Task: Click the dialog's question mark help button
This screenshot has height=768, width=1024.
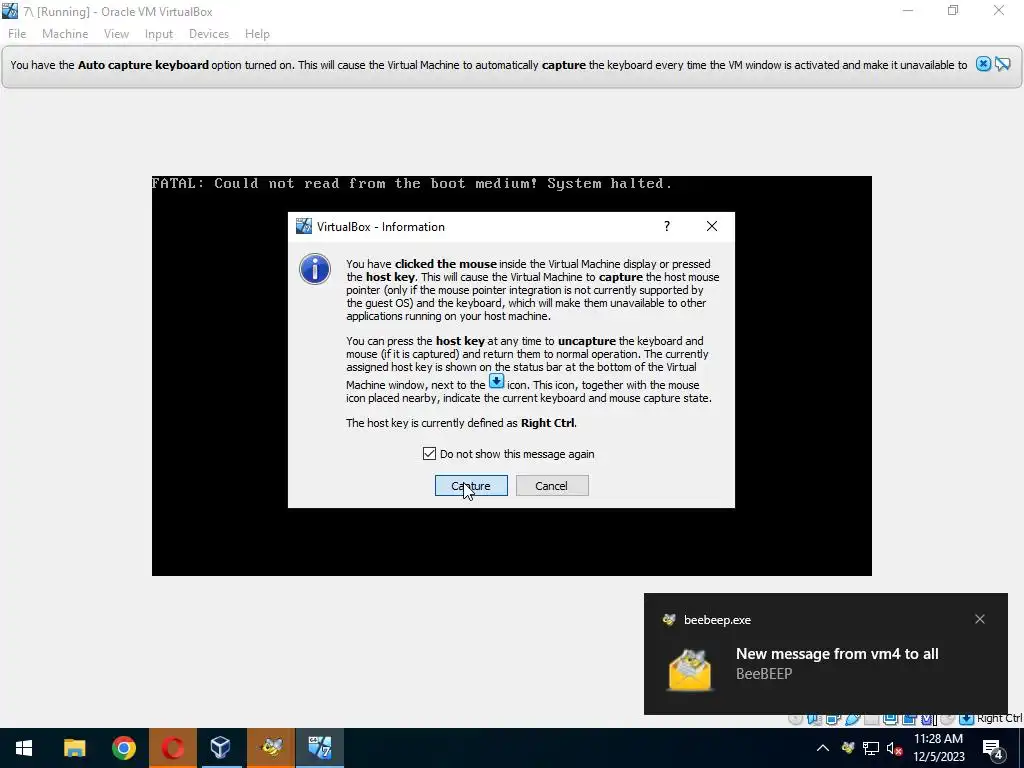Action: [x=667, y=226]
